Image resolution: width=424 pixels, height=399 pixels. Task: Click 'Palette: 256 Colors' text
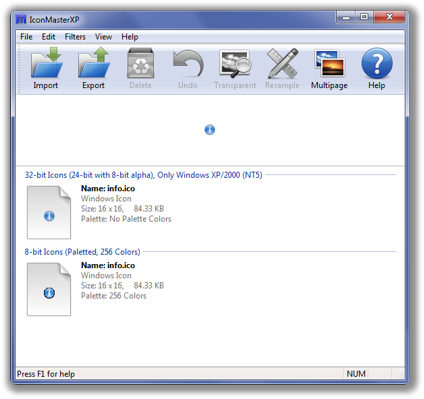point(114,296)
